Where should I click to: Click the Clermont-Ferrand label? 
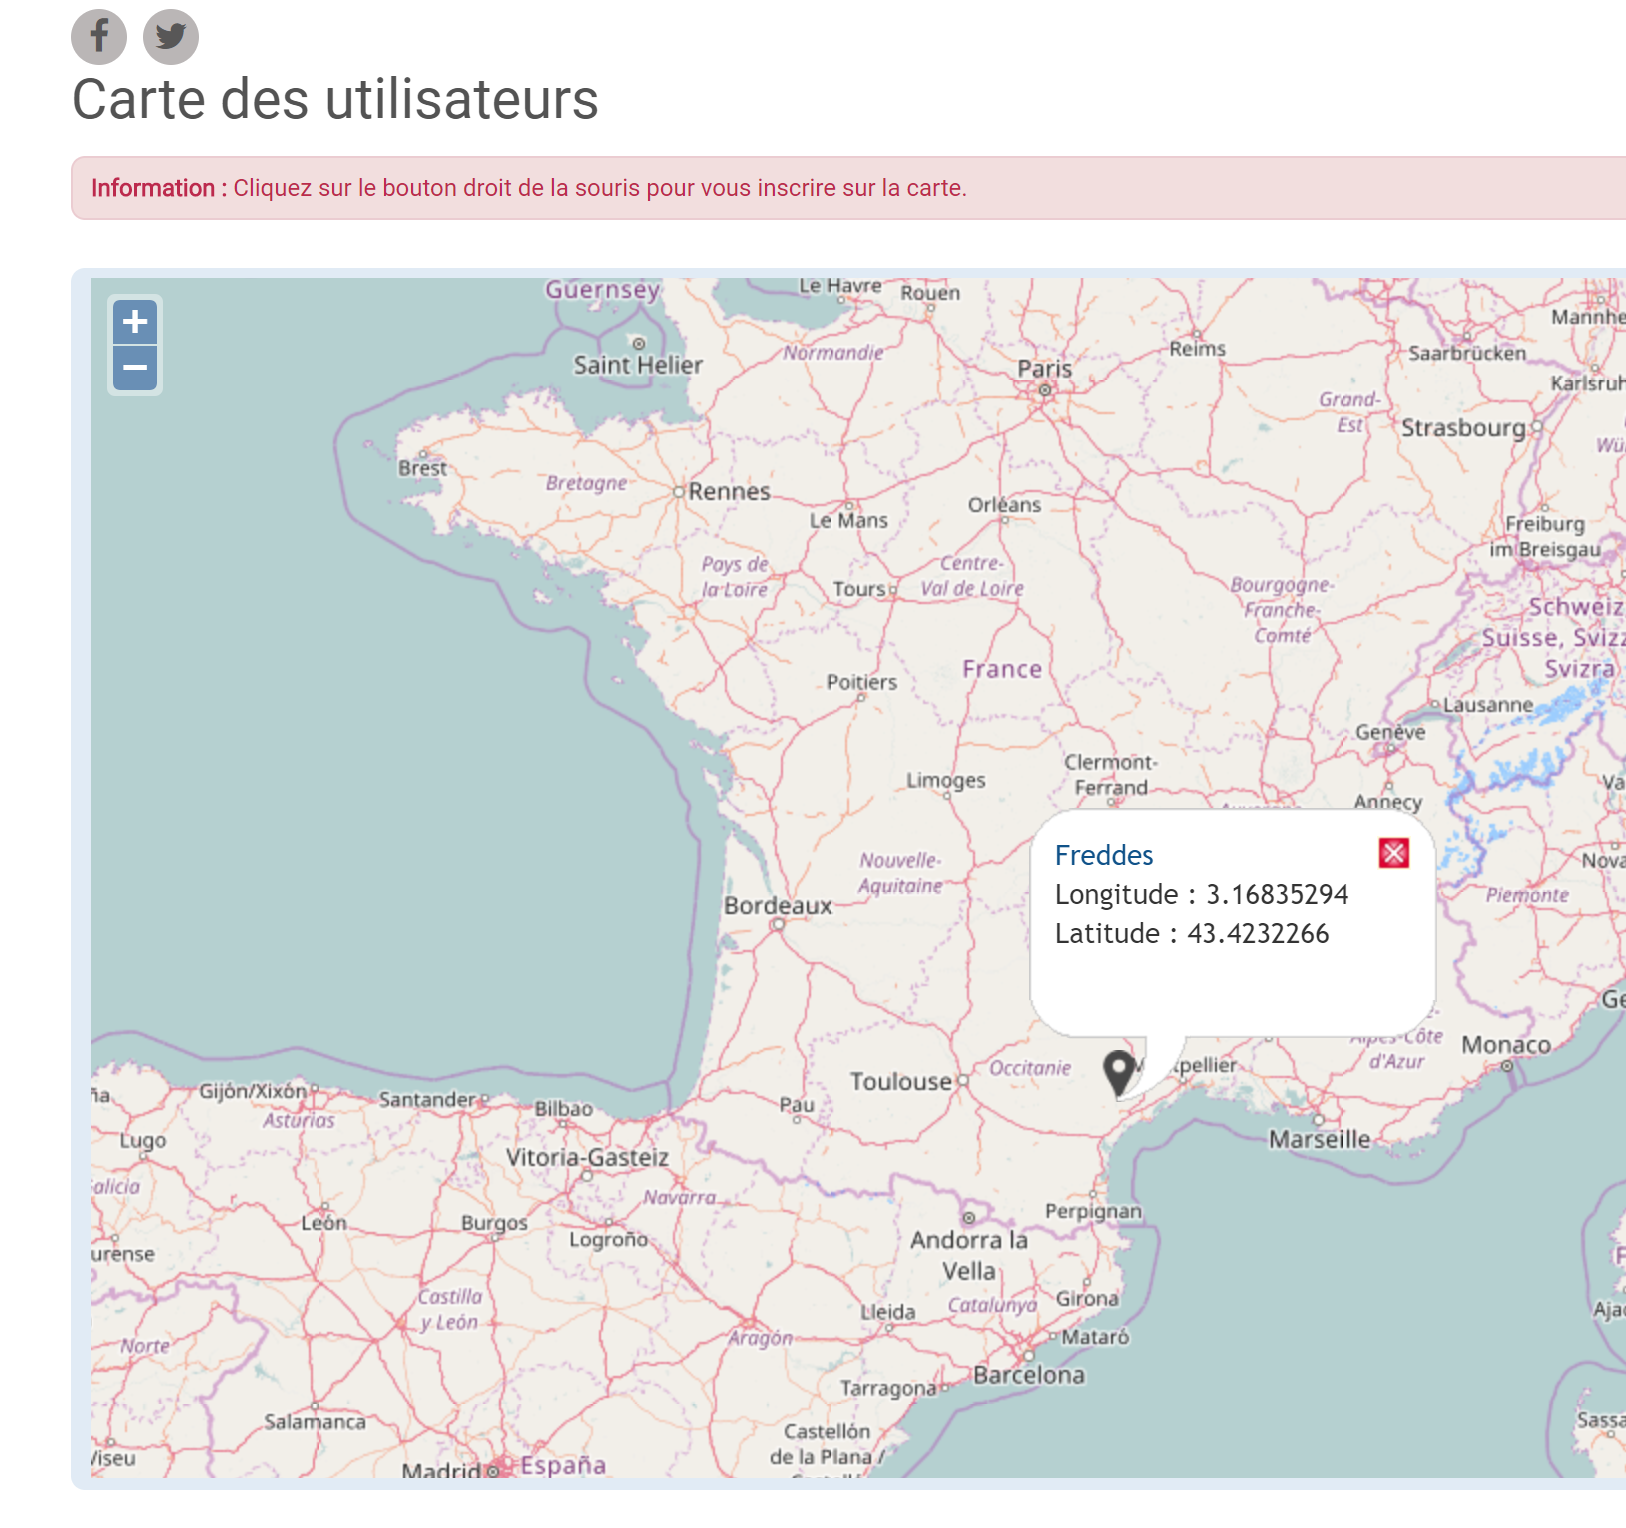tap(1111, 775)
